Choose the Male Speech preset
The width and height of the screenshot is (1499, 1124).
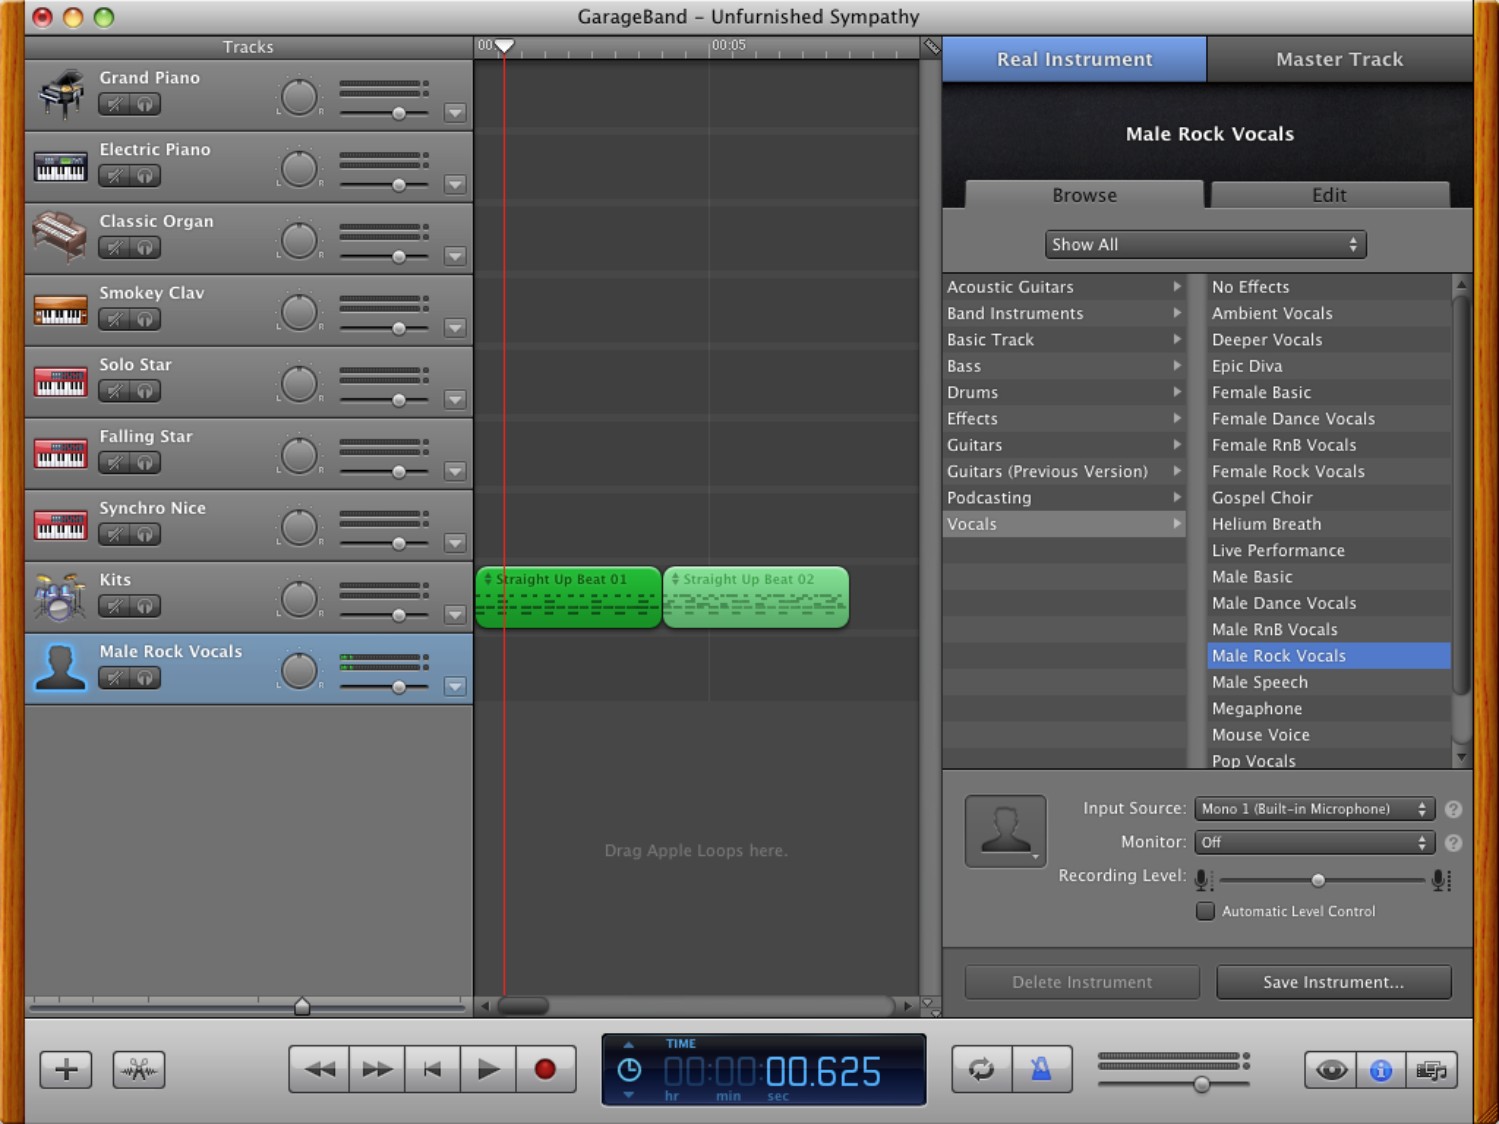point(1329,682)
